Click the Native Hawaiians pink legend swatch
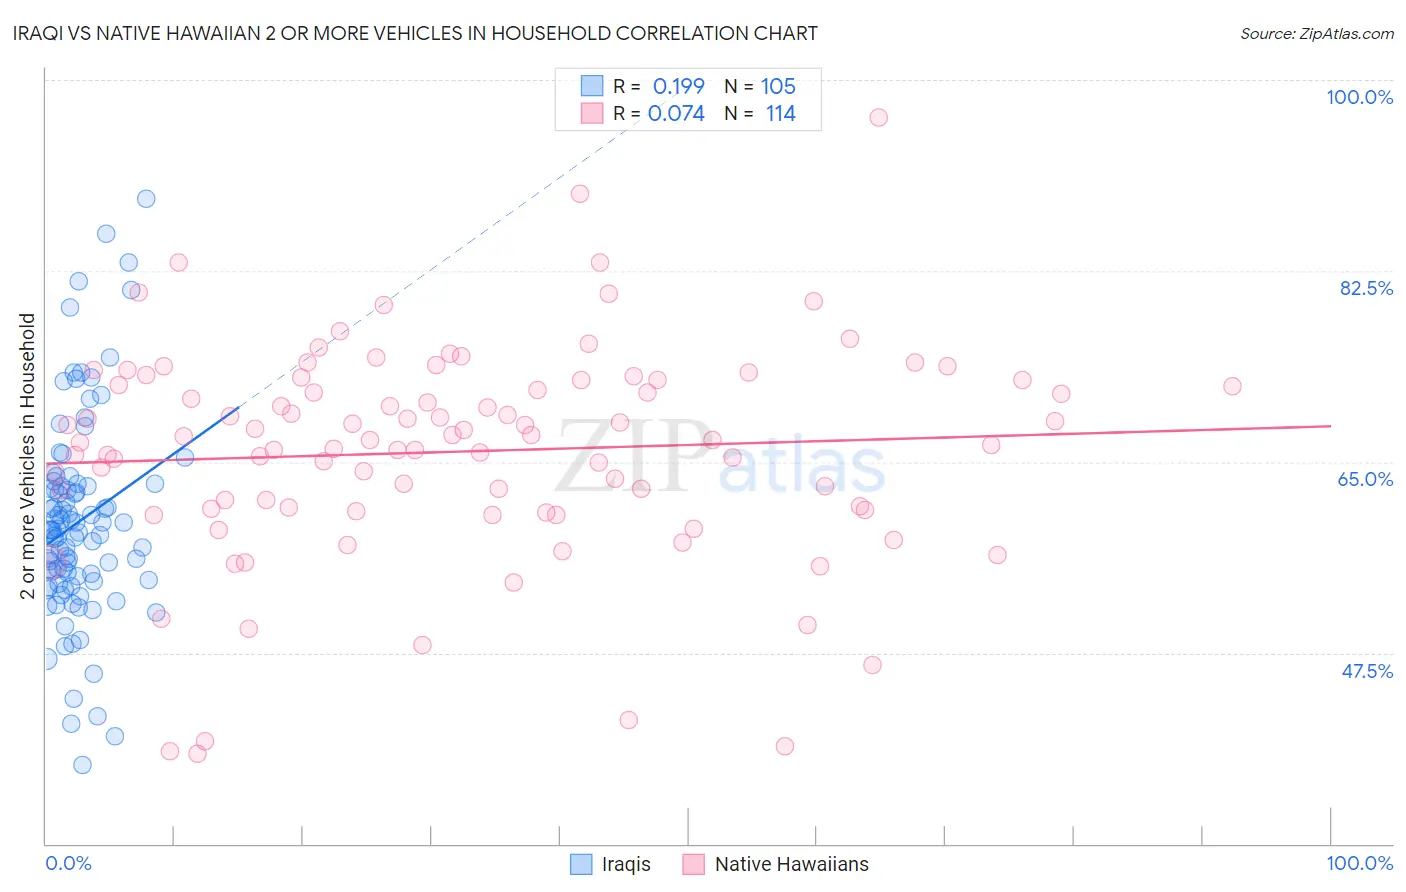Viewport: 1406px width, 892px height. click(x=694, y=864)
